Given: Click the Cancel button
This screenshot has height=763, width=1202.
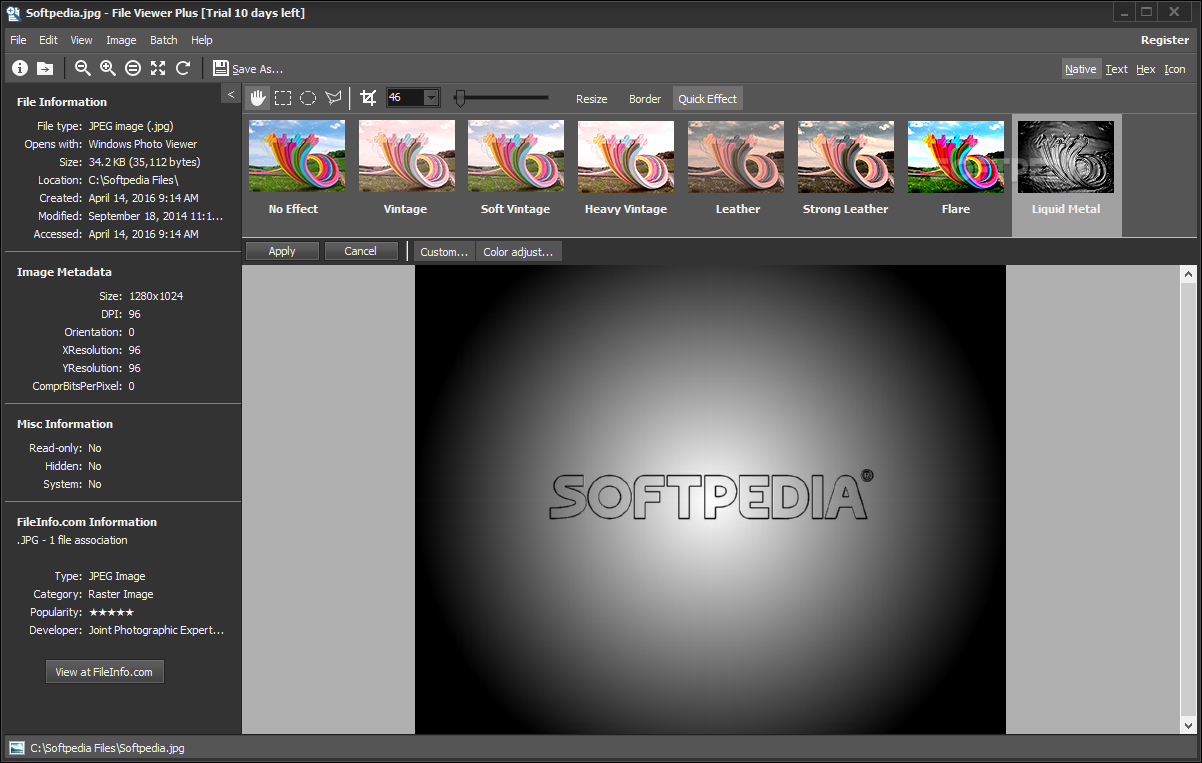Looking at the screenshot, I should [x=360, y=251].
